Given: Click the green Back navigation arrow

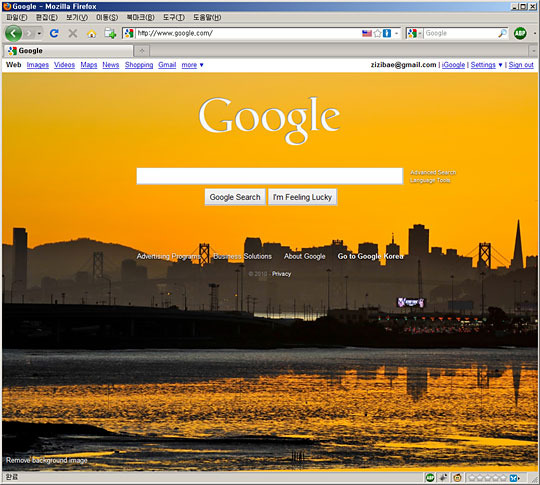Looking at the screenshot, I should coord(13,33).
